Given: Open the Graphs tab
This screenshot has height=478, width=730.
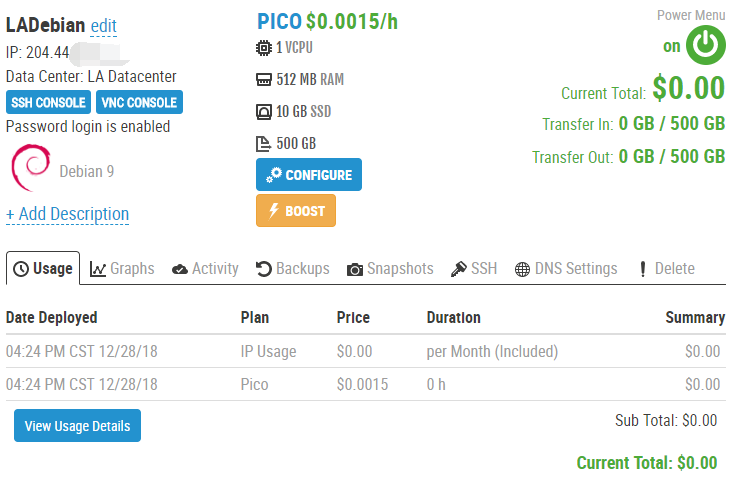Looking at the screenshot, I should click(122, 268).
